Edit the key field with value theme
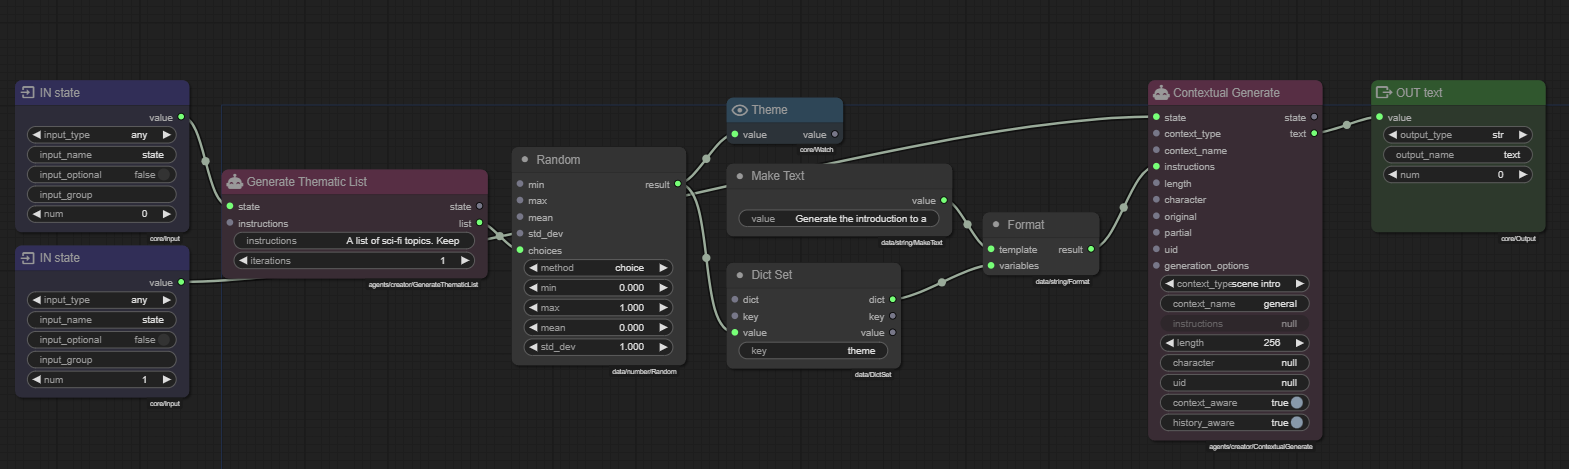The width and height of the screenshot is (1569, 469). [x=813, y=351]
